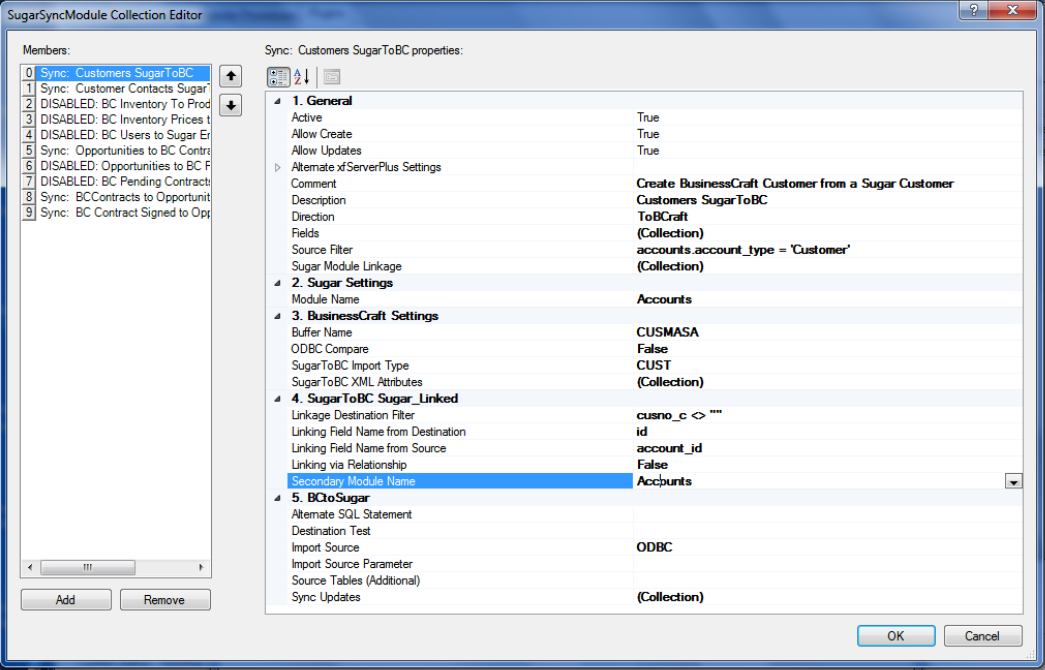
Task: Collapse the 3. BusinessCraft Settings category
Action: click(x=277, y=317)
